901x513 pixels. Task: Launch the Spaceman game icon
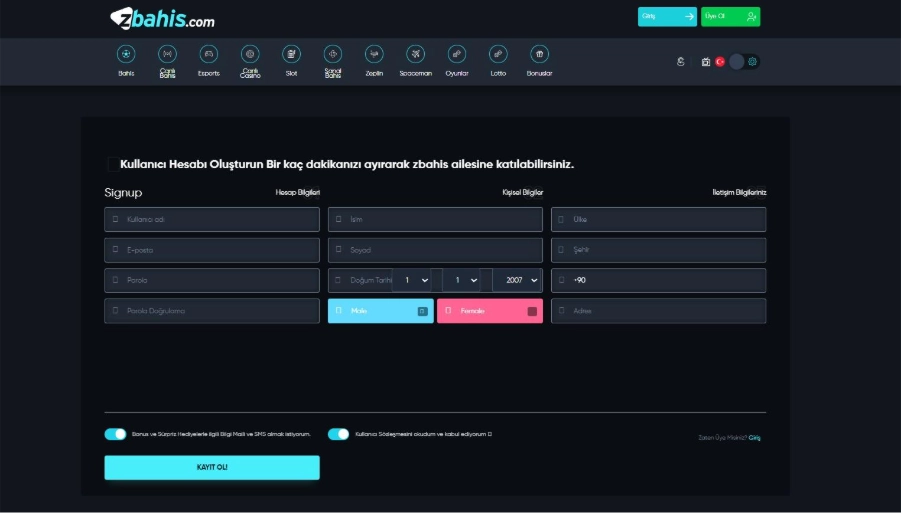(415, 54)
